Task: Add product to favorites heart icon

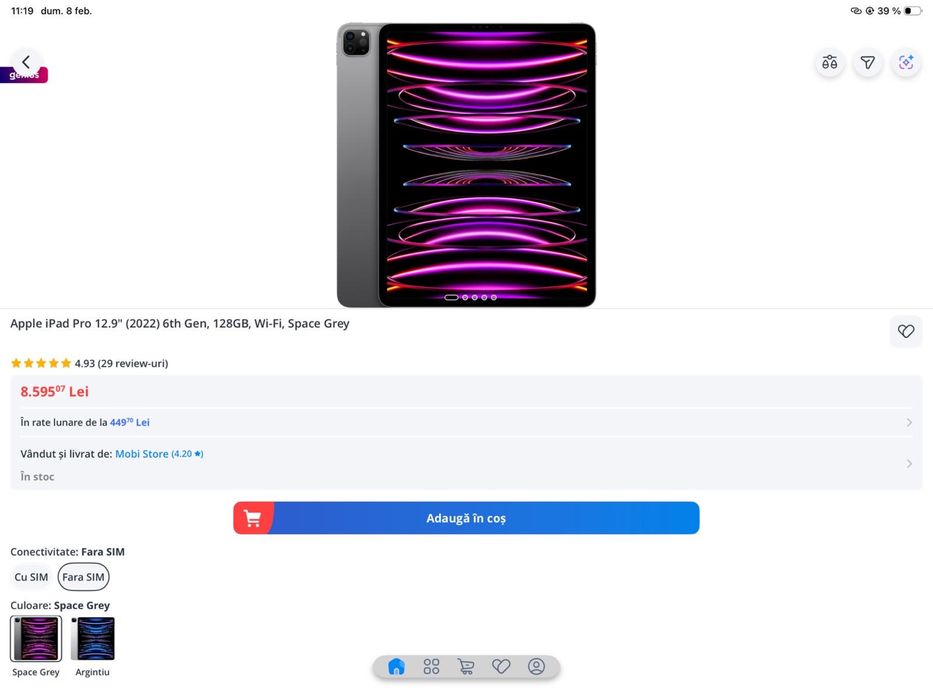Action: coord(906,331)
